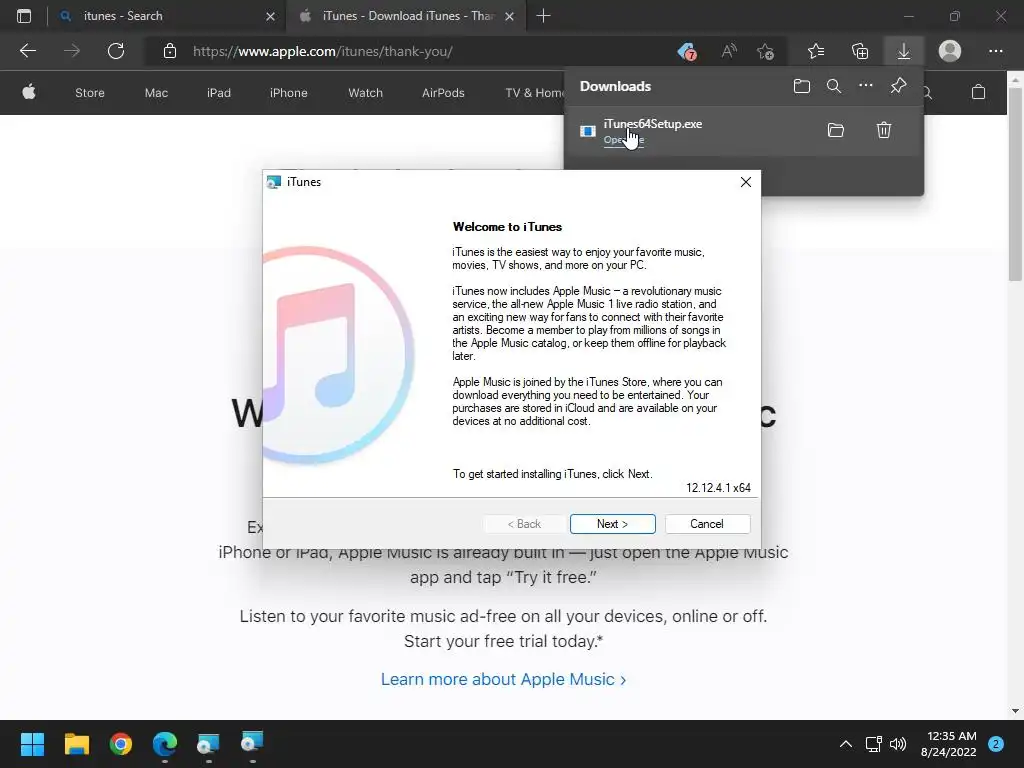Open the iPhone menu item
The height and width of the screenshot is (768, 1024).
click(x=289, y=93)
